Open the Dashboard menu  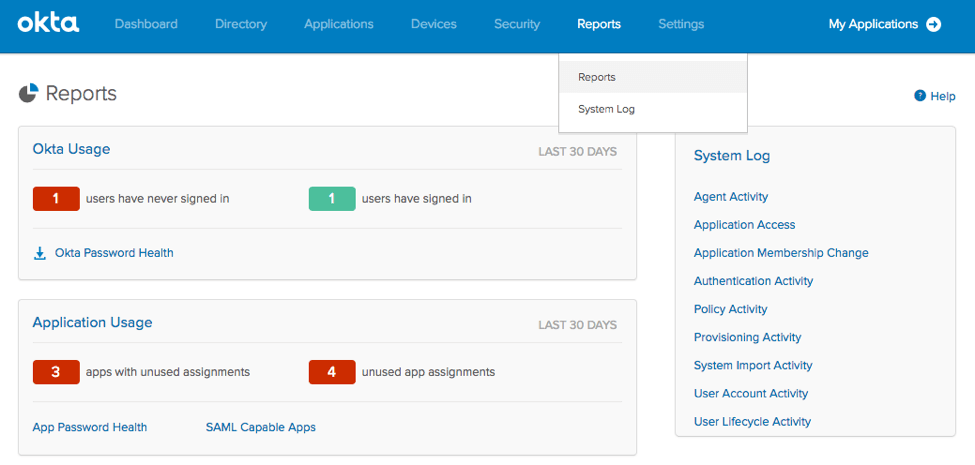coord(146,24)
